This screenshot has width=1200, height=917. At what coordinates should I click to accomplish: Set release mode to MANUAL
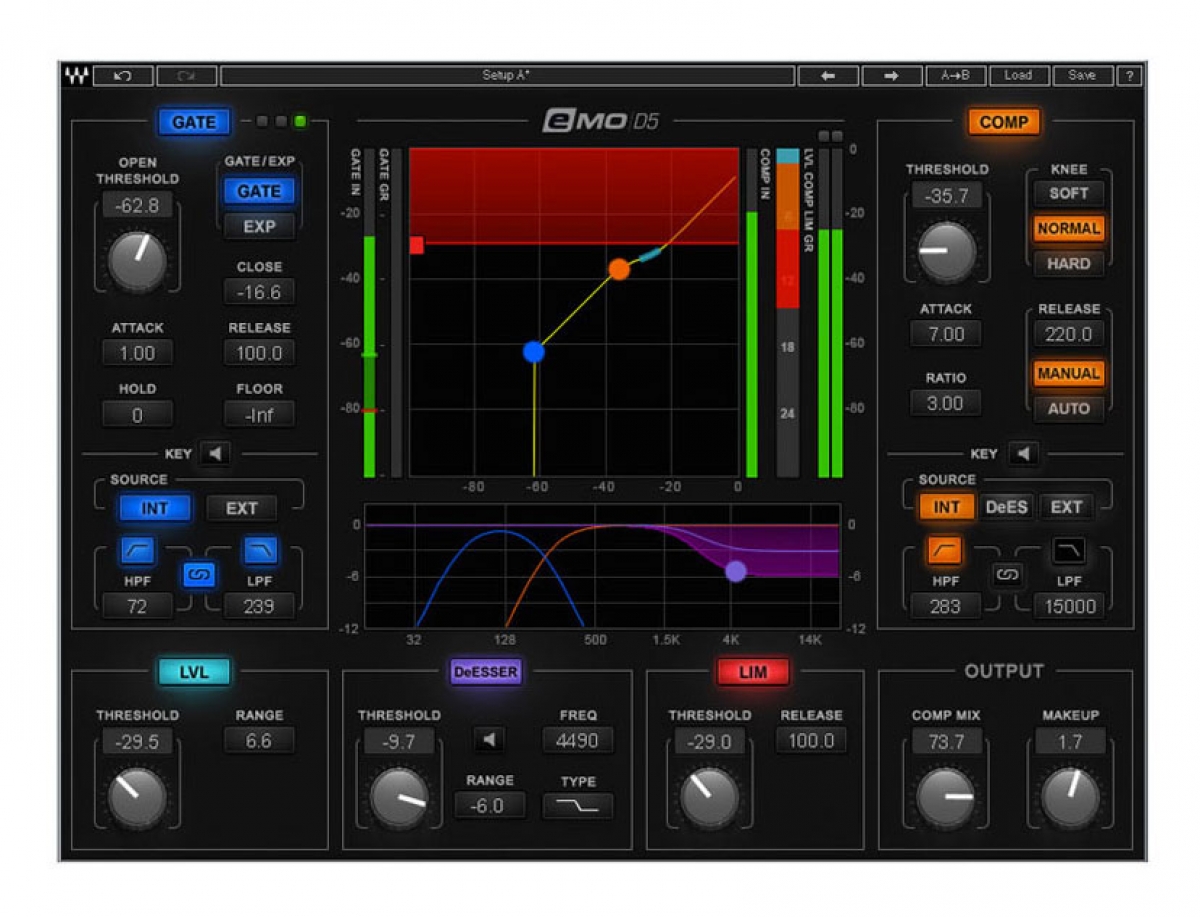coord(1068,373)
